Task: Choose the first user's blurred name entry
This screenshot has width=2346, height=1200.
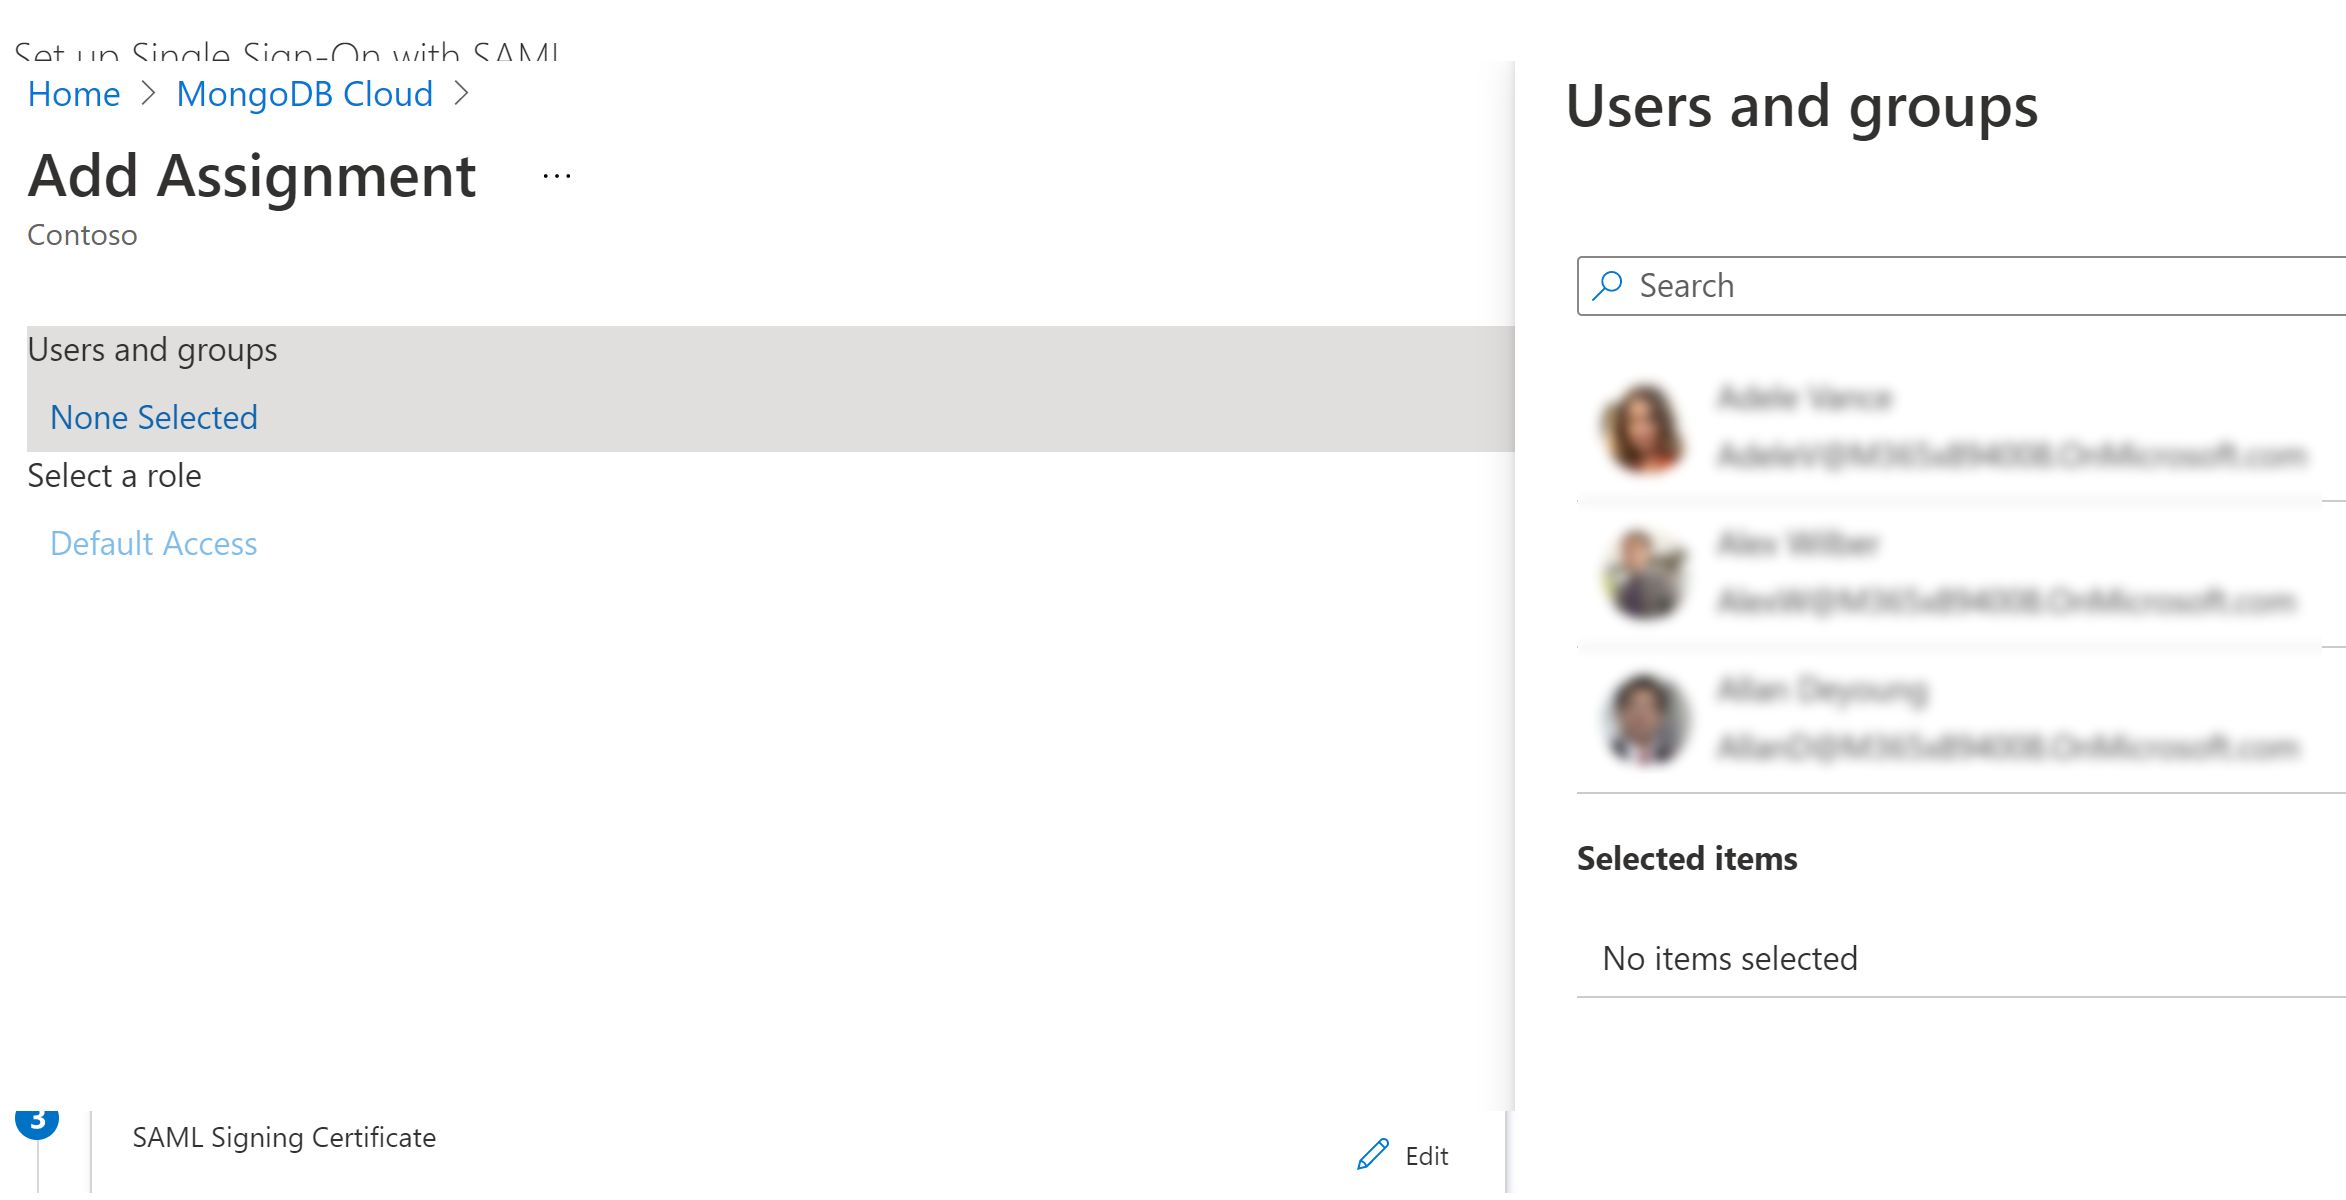Action: coord(1805,399)
